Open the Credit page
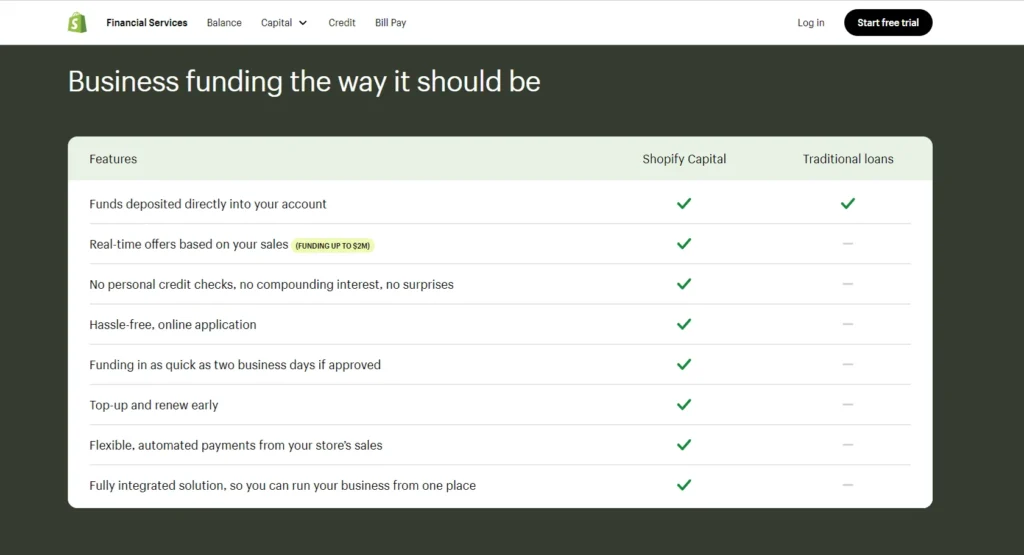 click(342, 23)
